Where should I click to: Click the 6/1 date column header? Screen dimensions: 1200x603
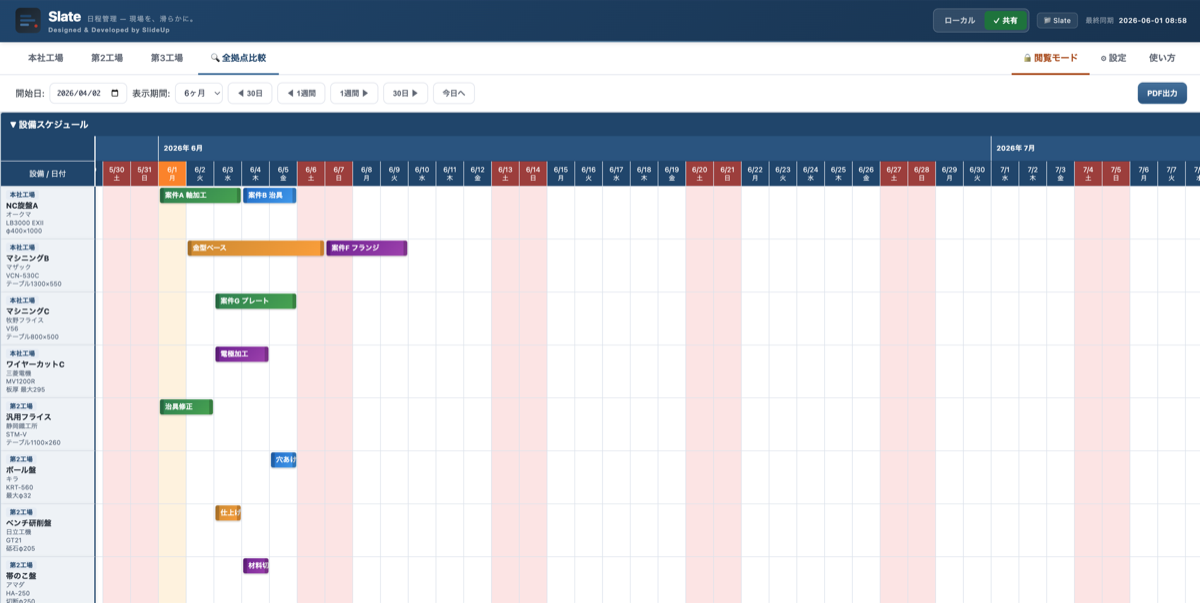point(172,173)
